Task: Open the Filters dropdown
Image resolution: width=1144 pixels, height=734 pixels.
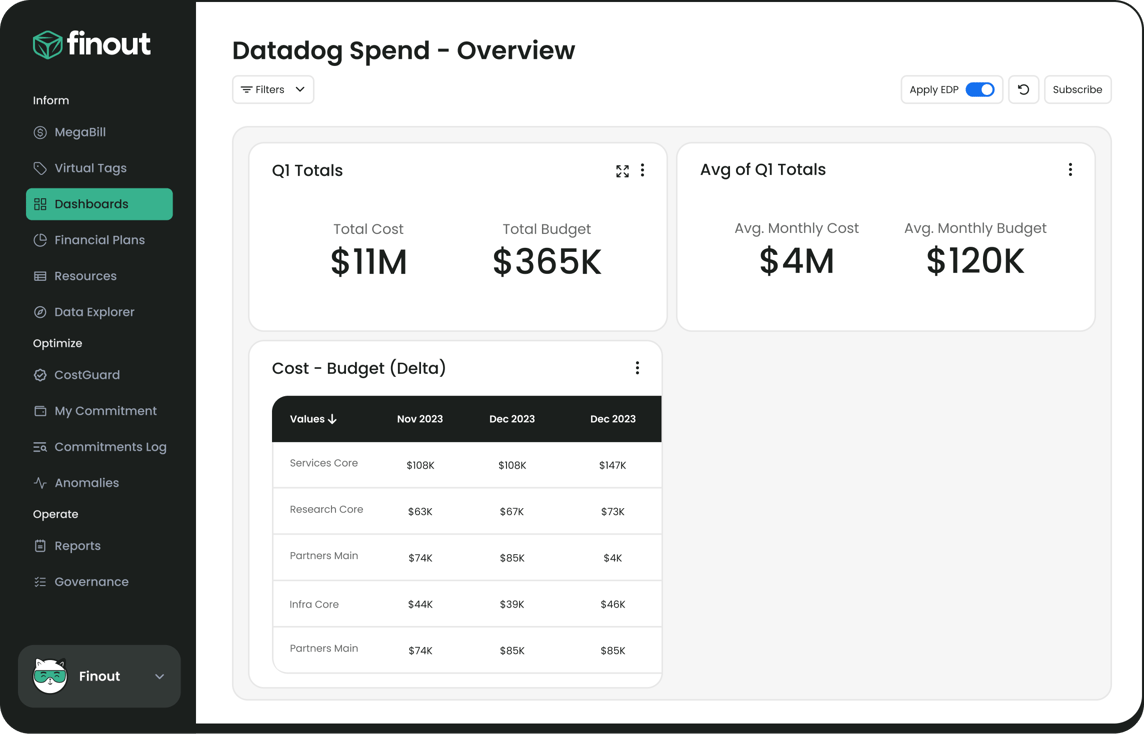Action: point(273,90)
